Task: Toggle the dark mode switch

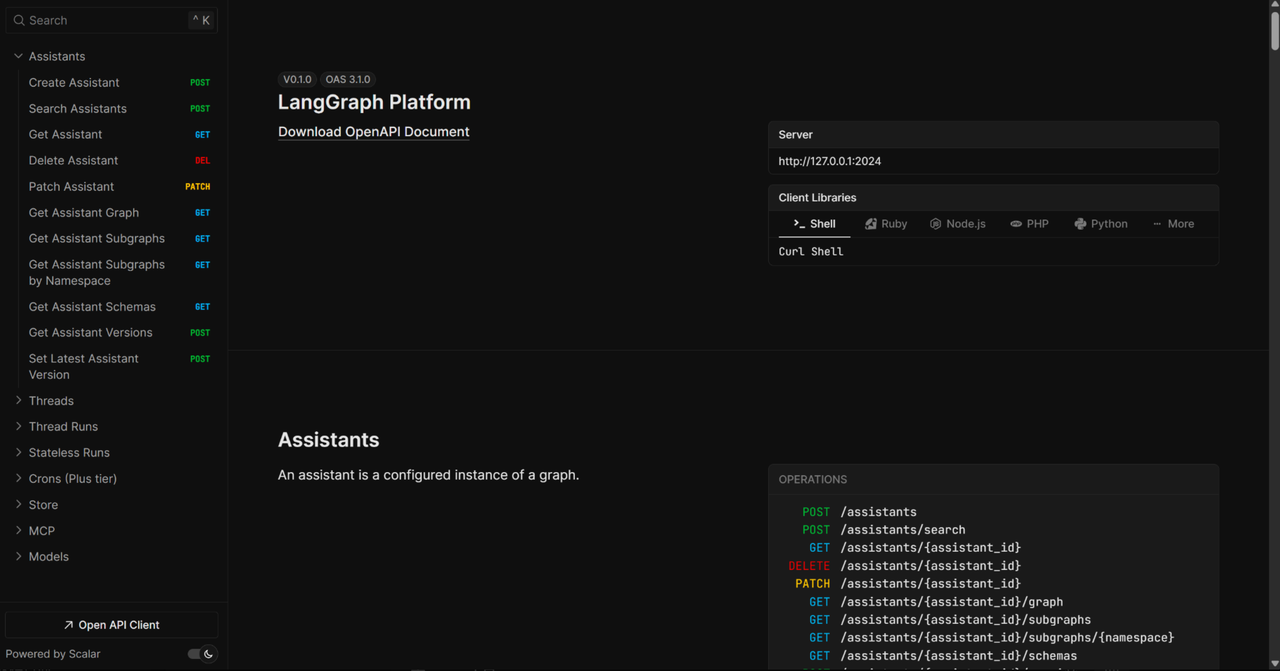Action: (x=202, y=654)
